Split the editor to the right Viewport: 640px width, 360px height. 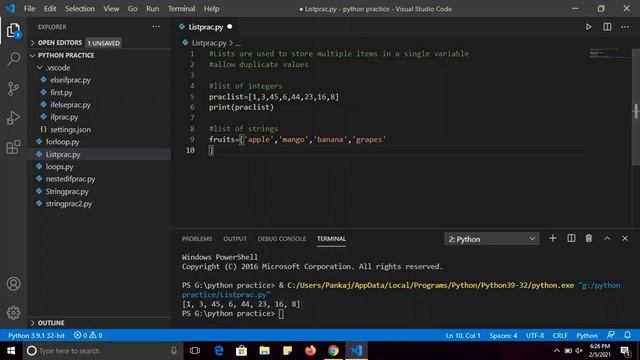pyautogui.click(x=607, y=27)
